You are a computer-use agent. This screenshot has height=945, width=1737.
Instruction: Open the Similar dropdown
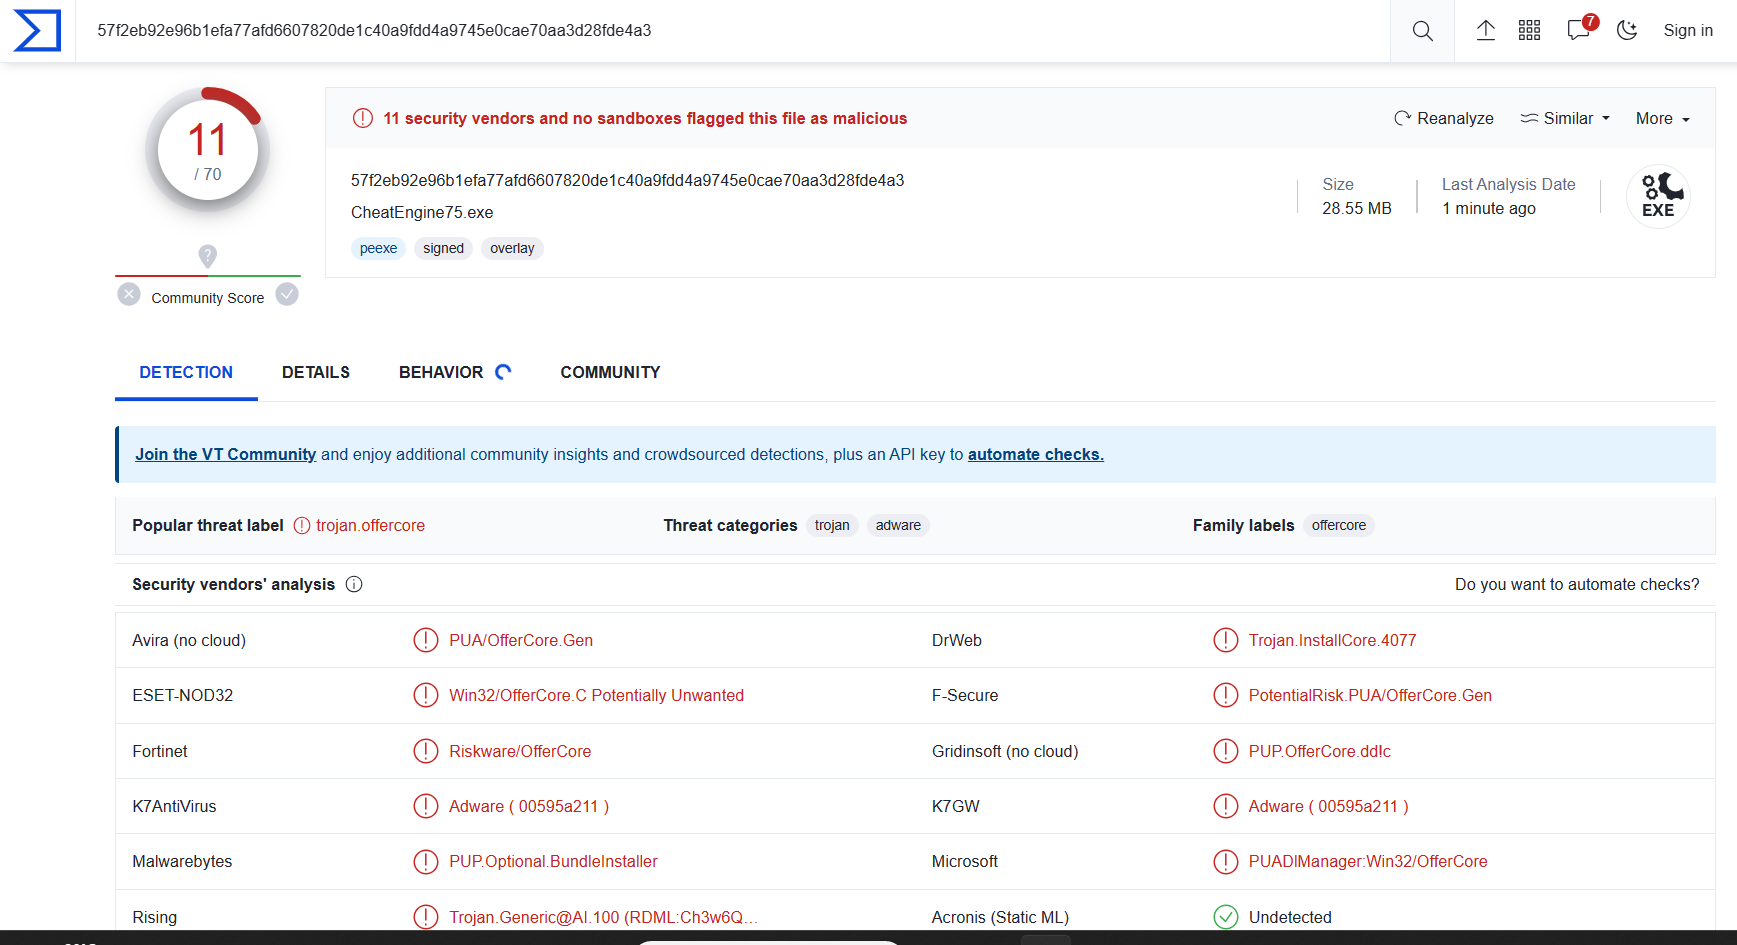(x=1565, y=118)
